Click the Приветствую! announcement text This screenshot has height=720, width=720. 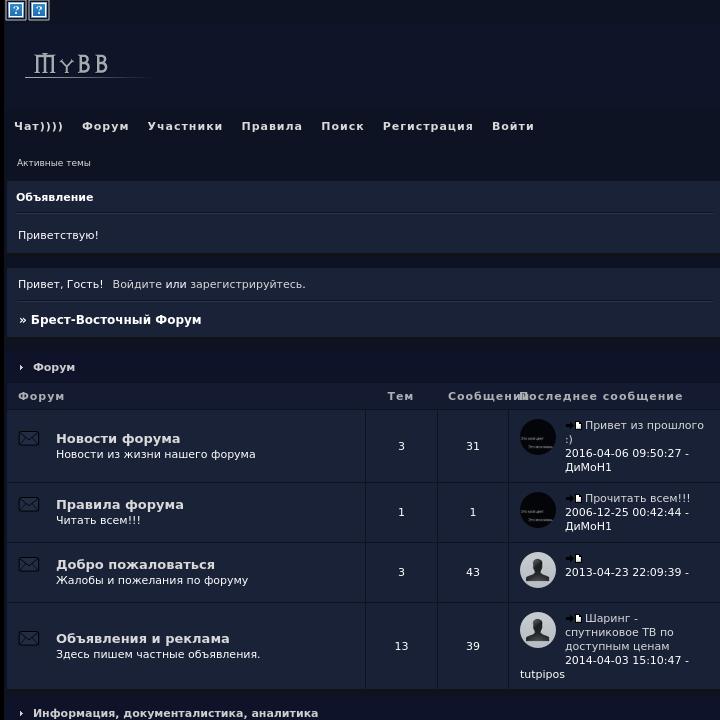pos(58,235)
